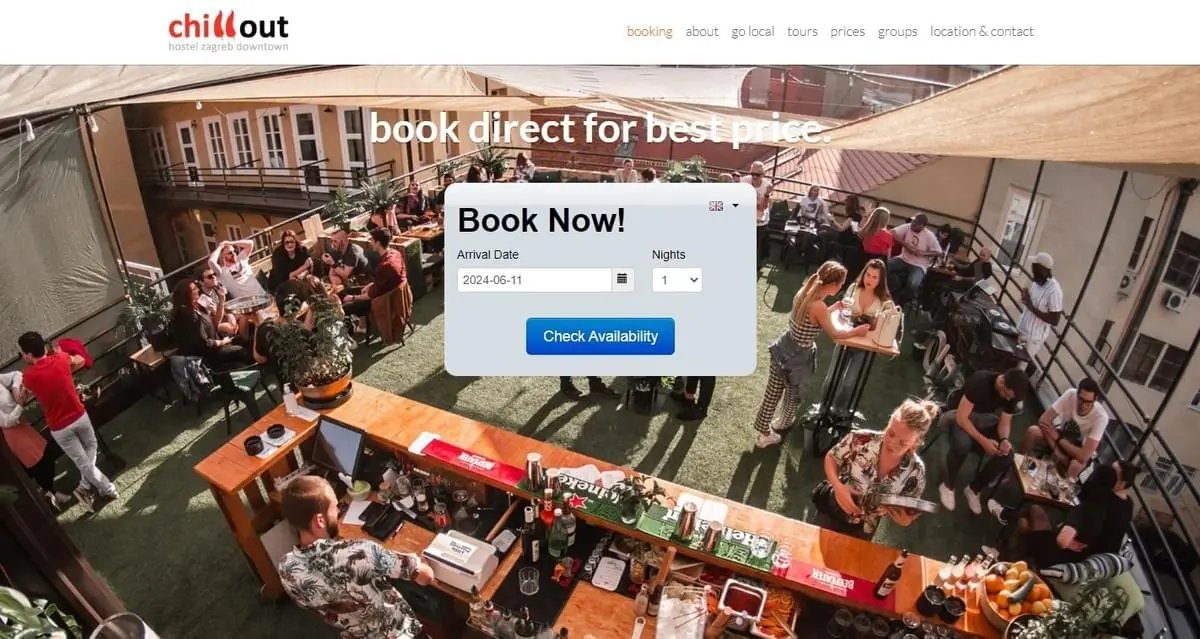
Task: Click the Check Availability button
Action: click(600, 336)
